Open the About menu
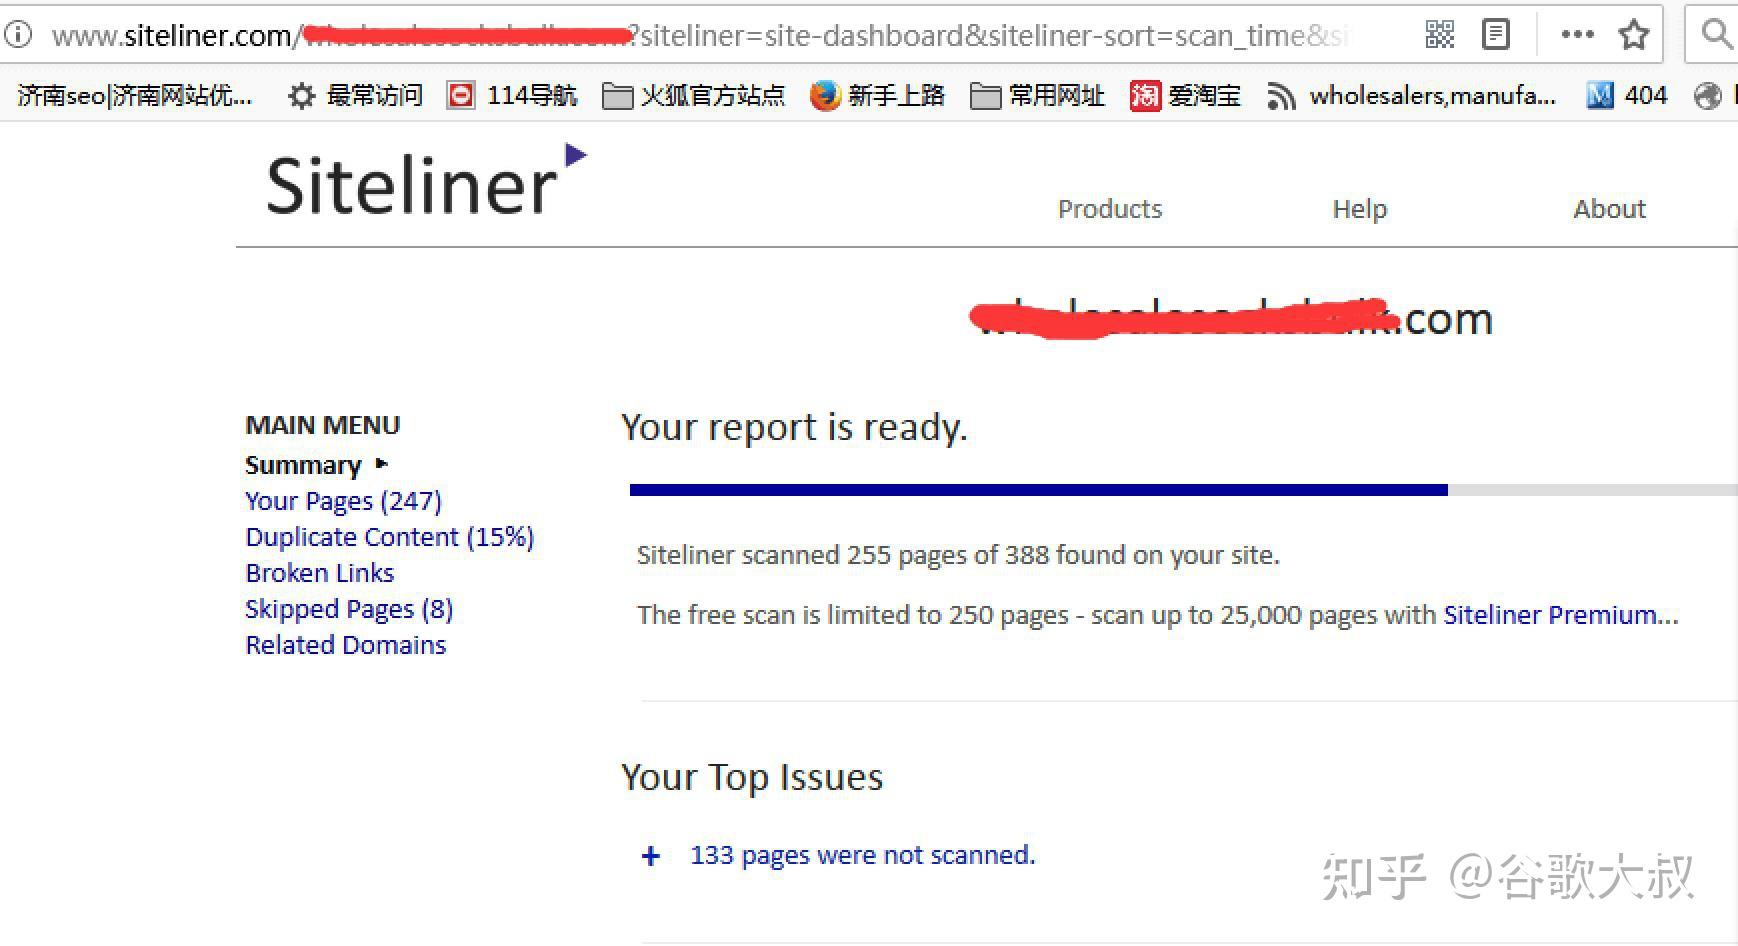 [1609, 209]
